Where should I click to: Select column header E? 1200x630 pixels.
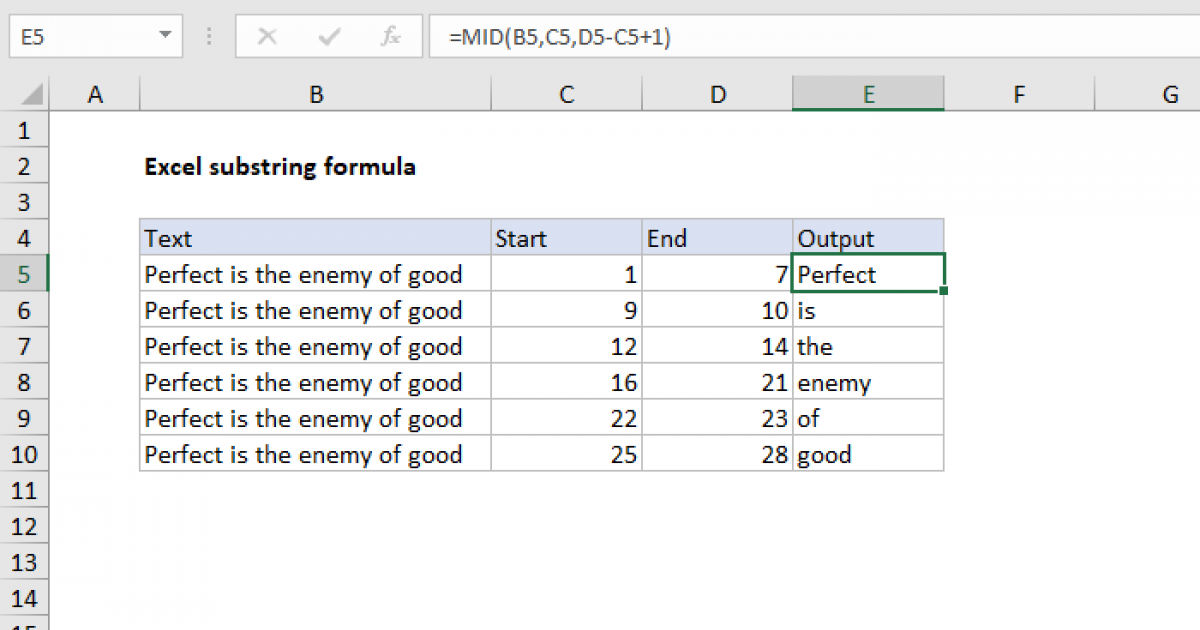tap(867, 93)
